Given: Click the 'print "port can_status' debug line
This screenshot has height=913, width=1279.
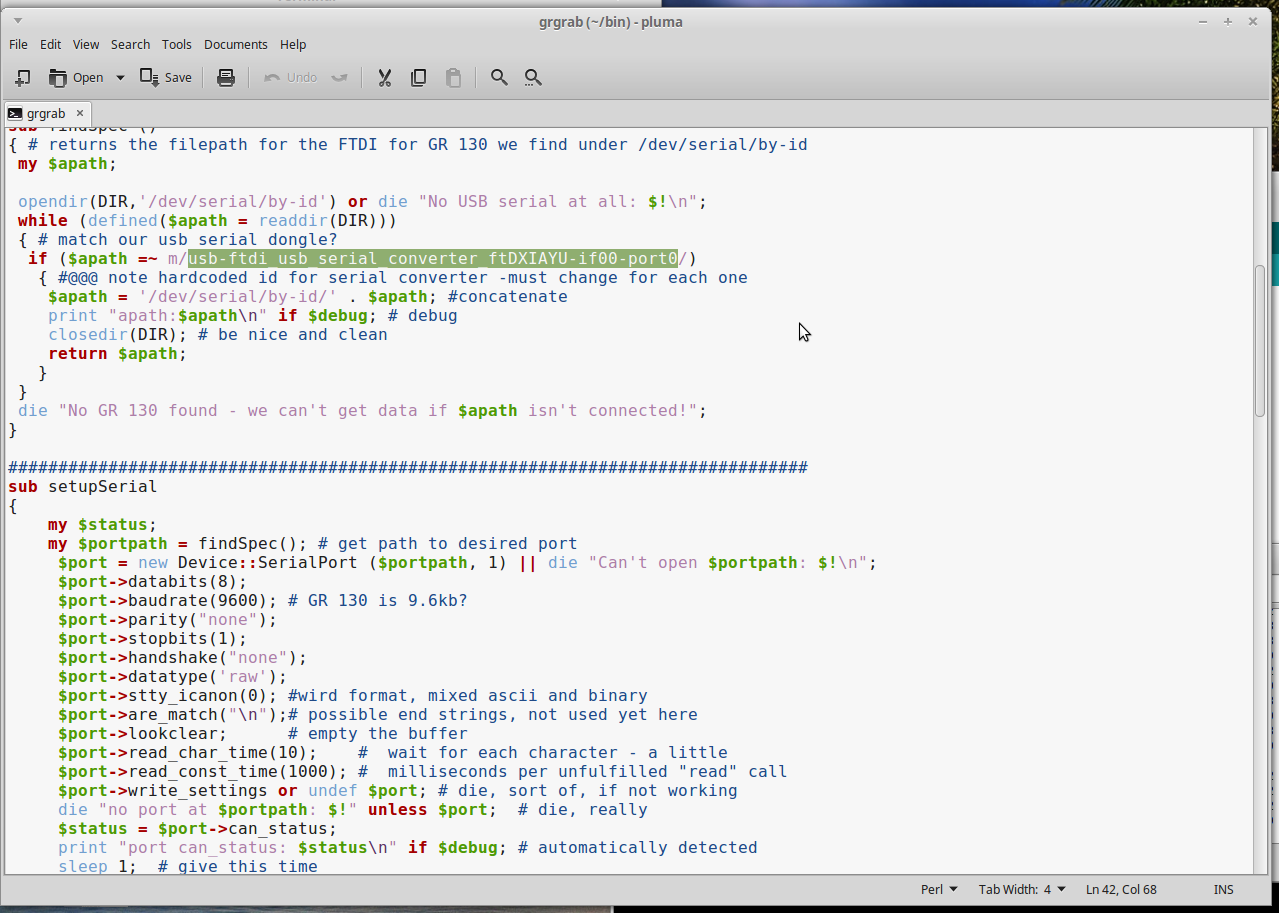Looking at the screenshot, I should tap(408, 848).
